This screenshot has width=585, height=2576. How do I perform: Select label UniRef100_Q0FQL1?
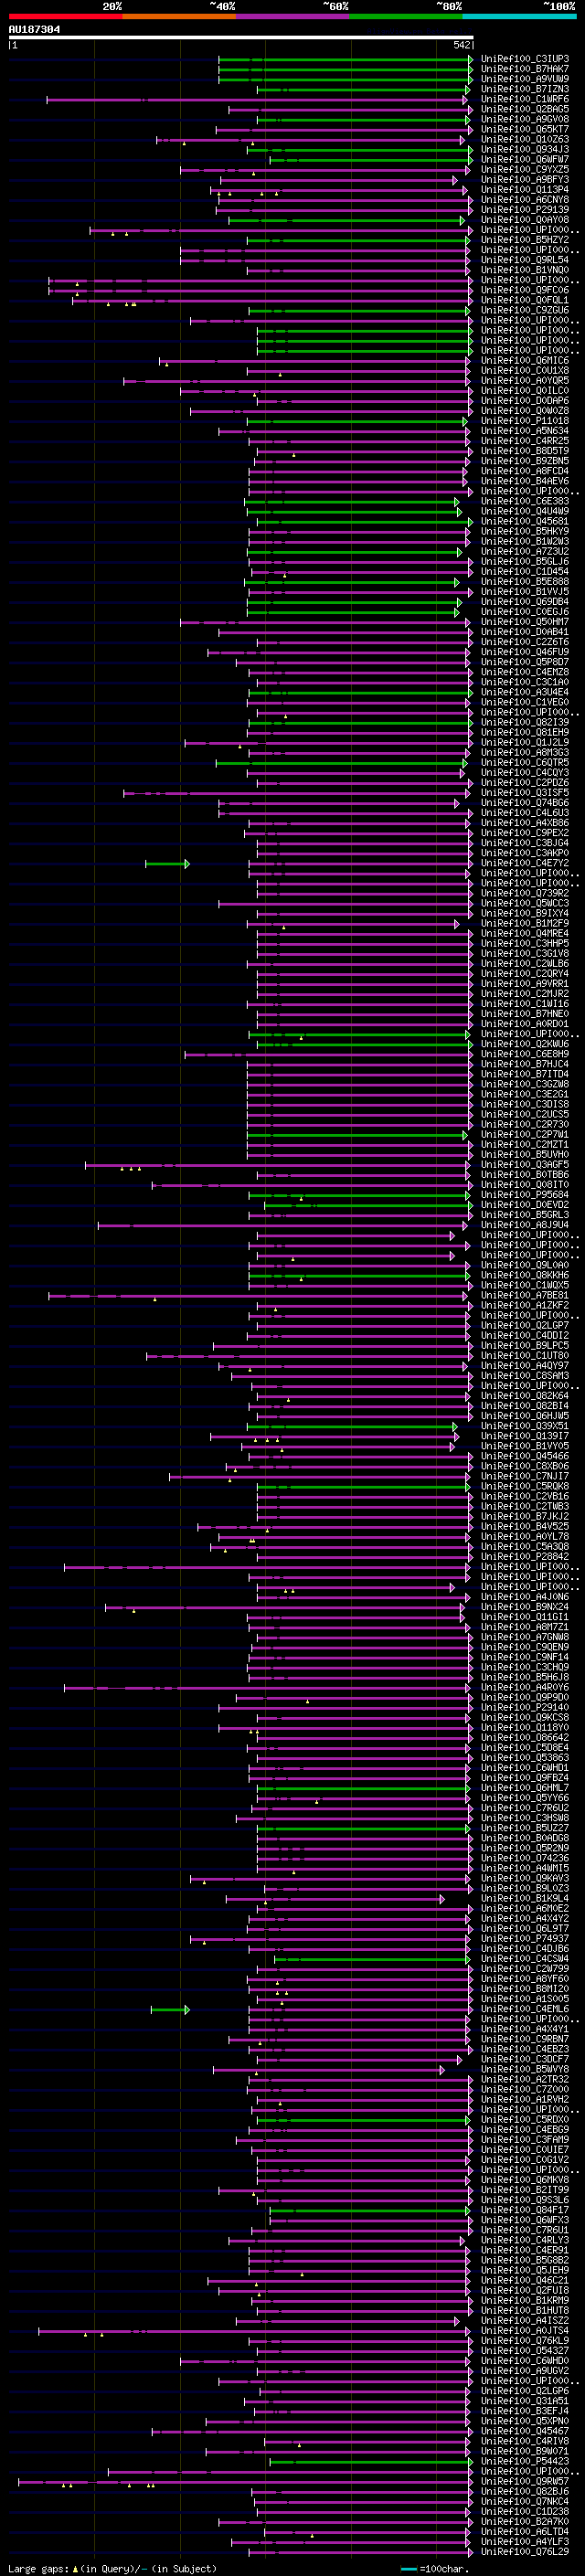click(x=525, y=300)
